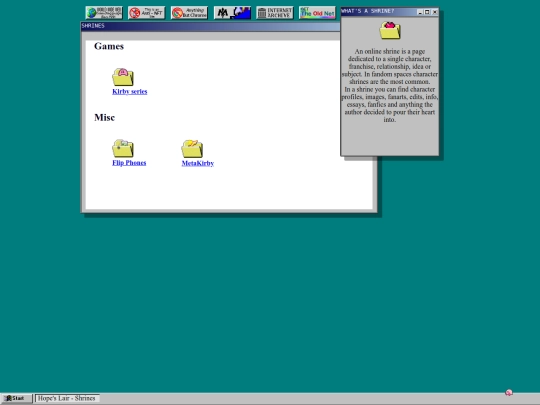
Task: Click the SHRINES window title bar
Action: click(x=210, y=26)
